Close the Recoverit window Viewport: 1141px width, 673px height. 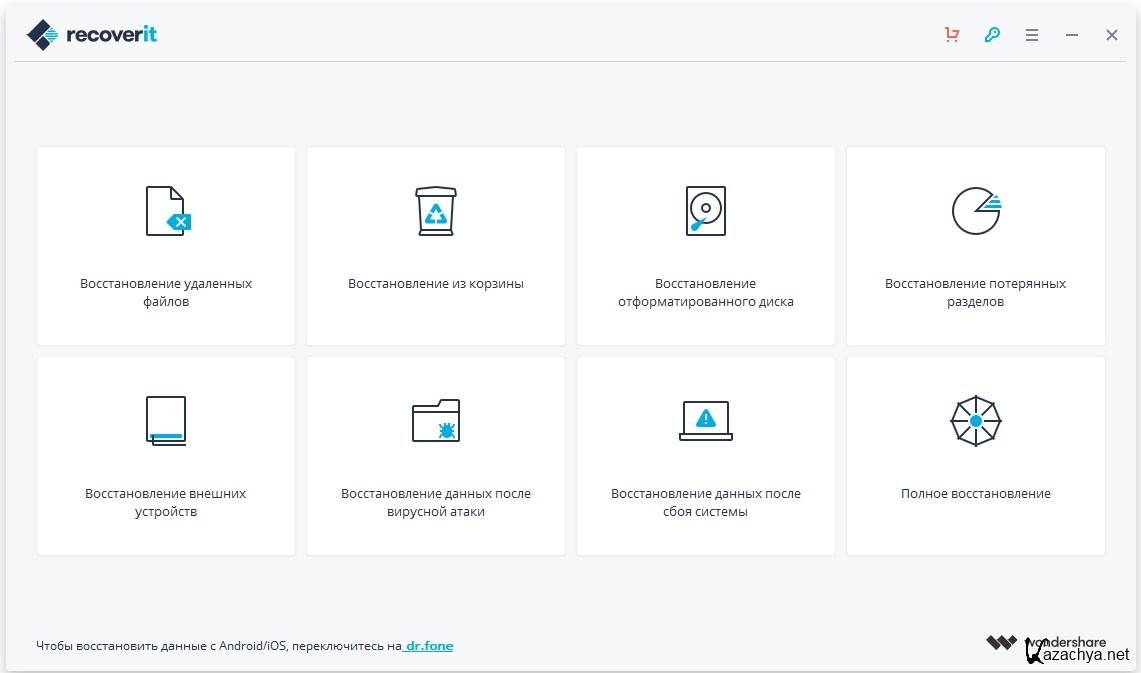[x=1112, y=35]
